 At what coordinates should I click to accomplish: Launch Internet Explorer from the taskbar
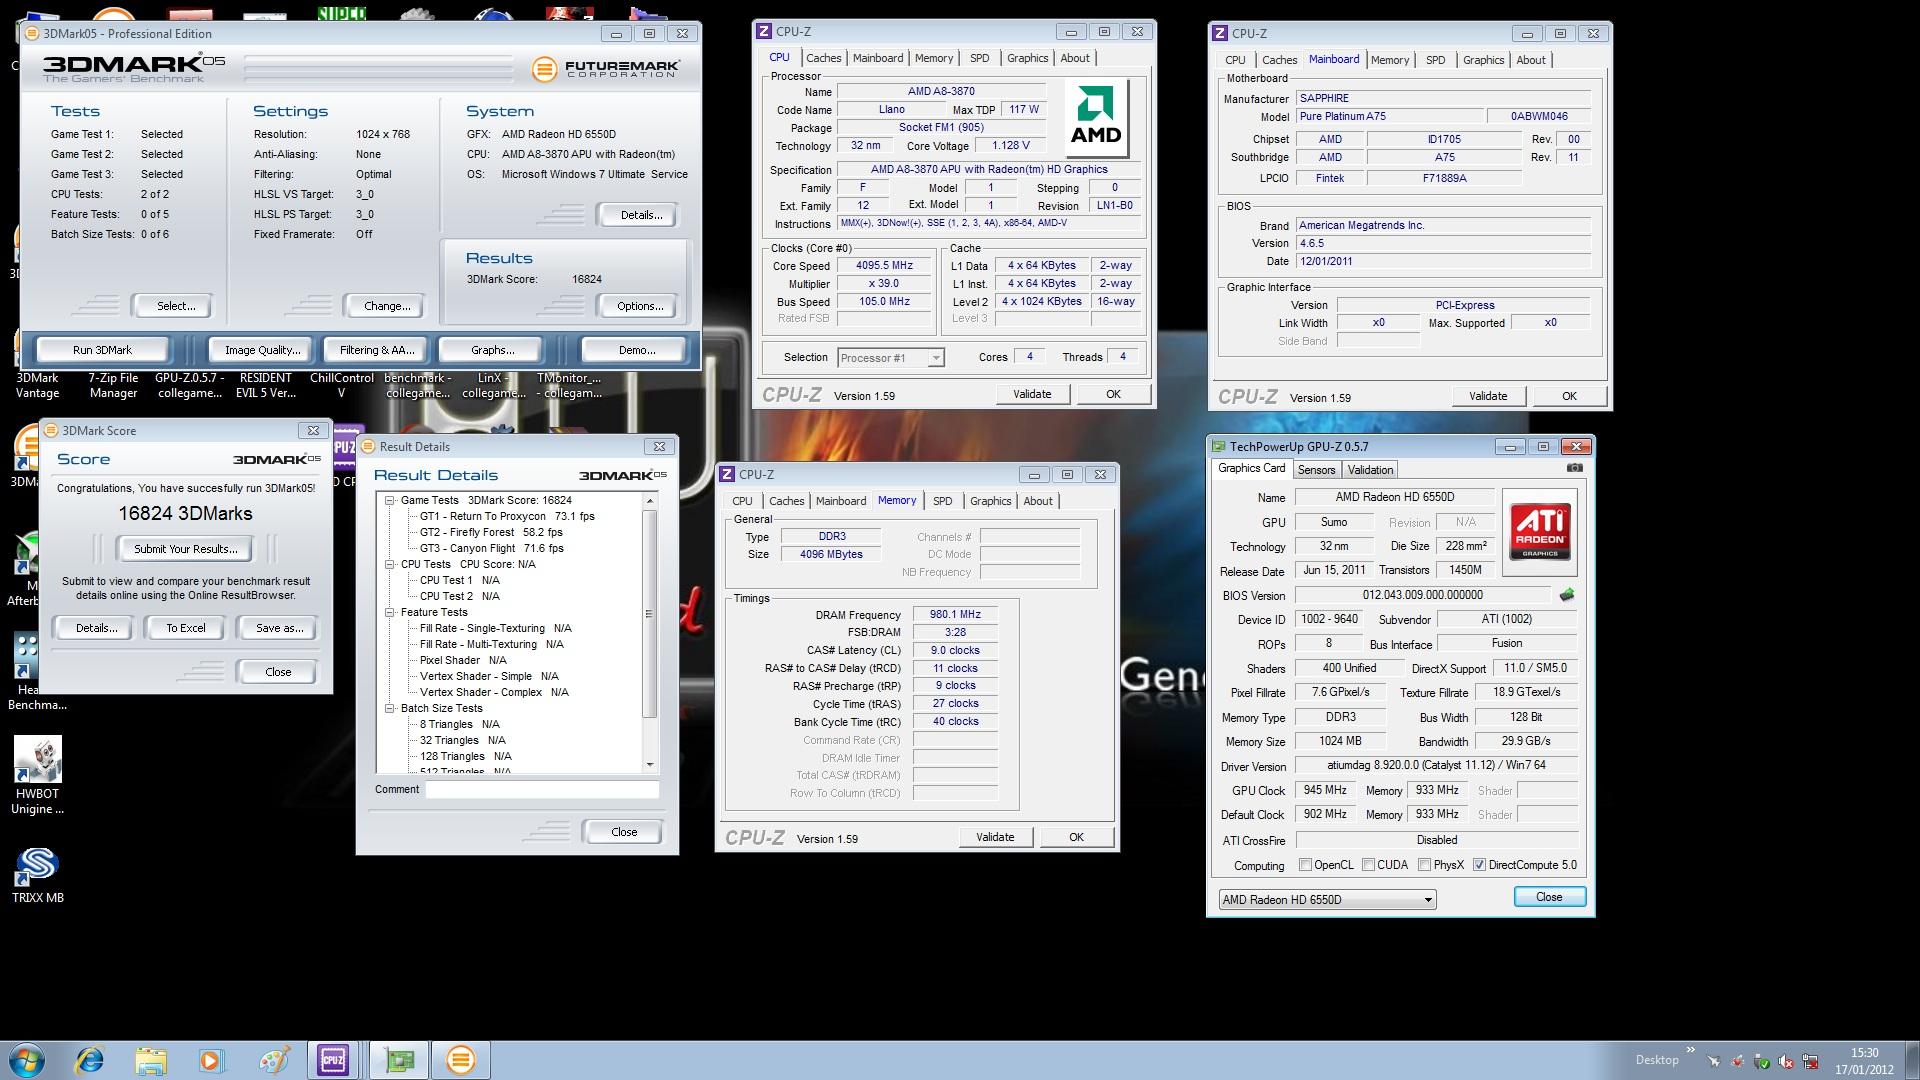point(90,1060)
